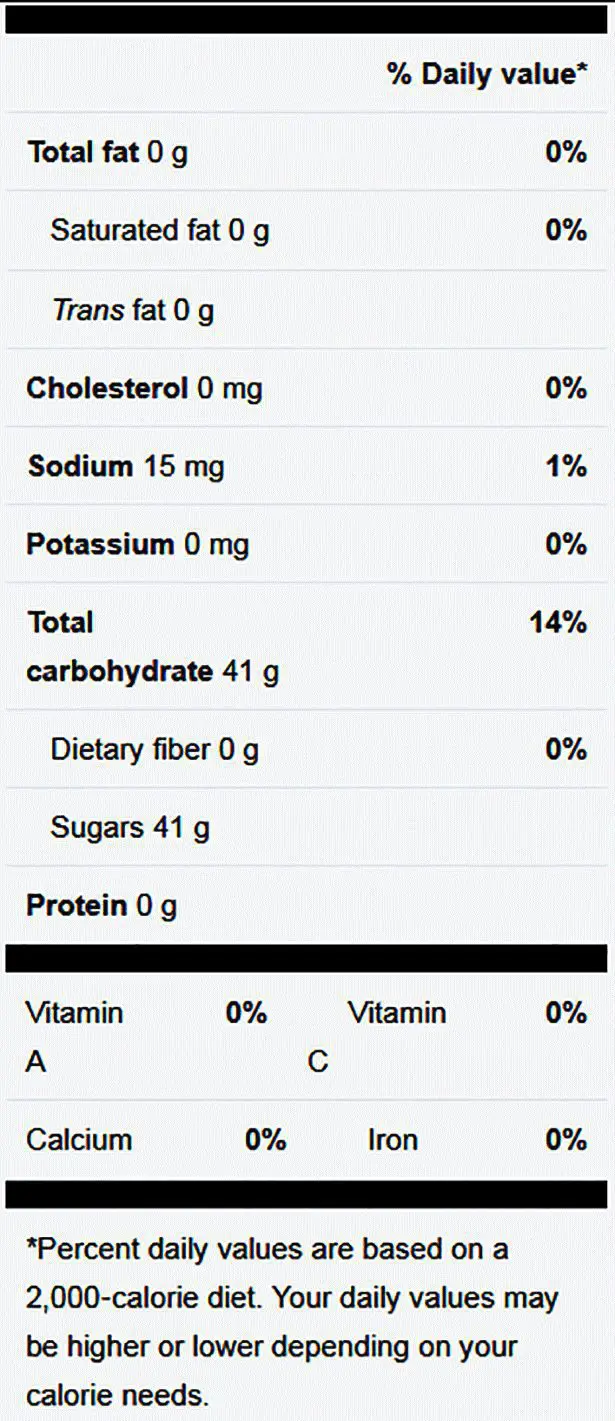Click the Sodium 15 mg label

(x=126, y=467)
